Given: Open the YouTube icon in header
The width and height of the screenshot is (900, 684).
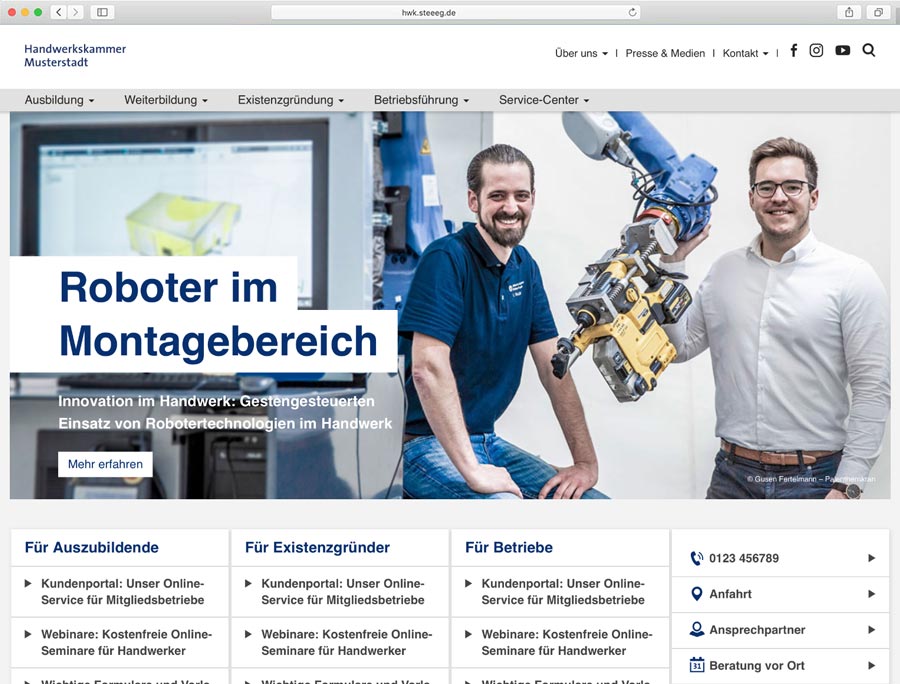Looking at the screenshot, I should click(x=843, y=51).
